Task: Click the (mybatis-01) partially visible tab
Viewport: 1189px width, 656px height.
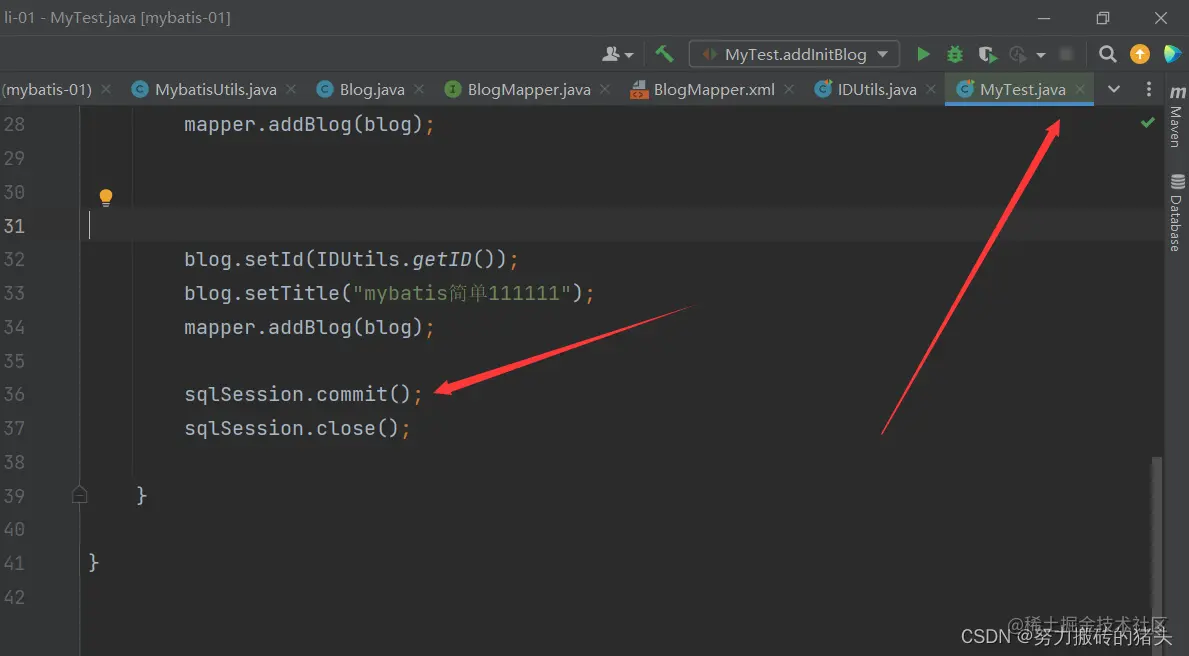Action: pyautogui.click(x=46, y=89)
